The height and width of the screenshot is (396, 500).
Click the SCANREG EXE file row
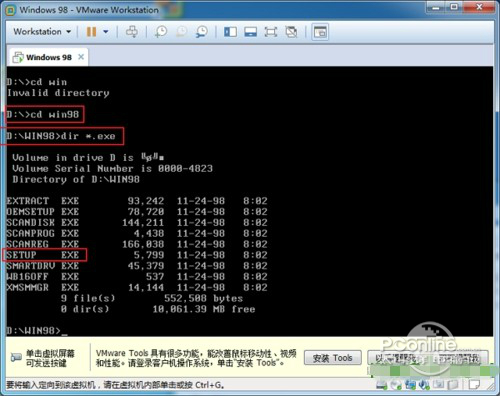[137, 244]
